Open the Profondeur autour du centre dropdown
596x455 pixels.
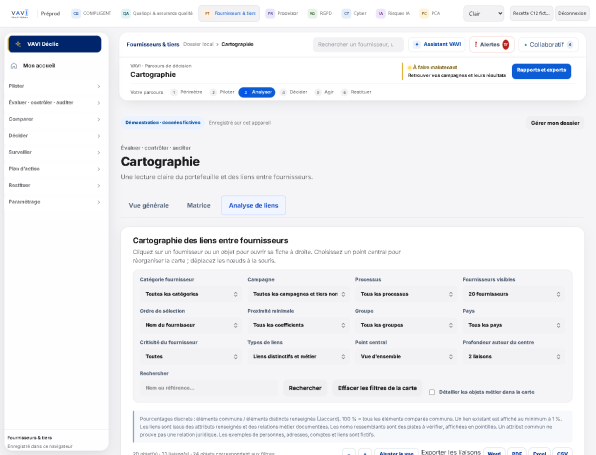pos(514,357)
